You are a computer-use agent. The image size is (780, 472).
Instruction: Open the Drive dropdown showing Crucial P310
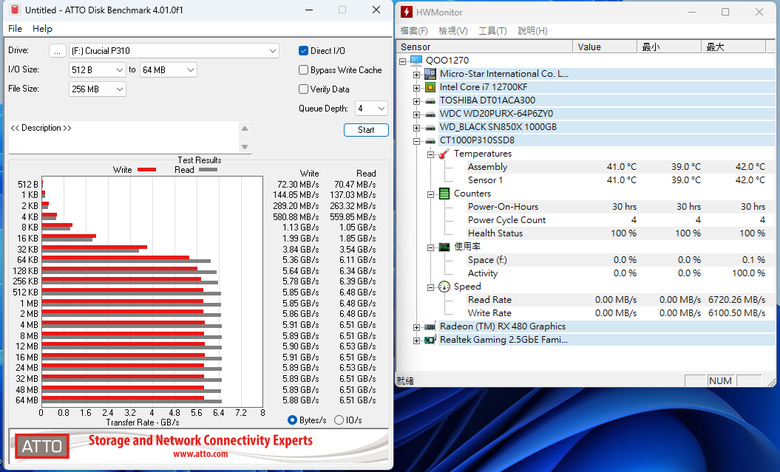(x=174, y=51)
